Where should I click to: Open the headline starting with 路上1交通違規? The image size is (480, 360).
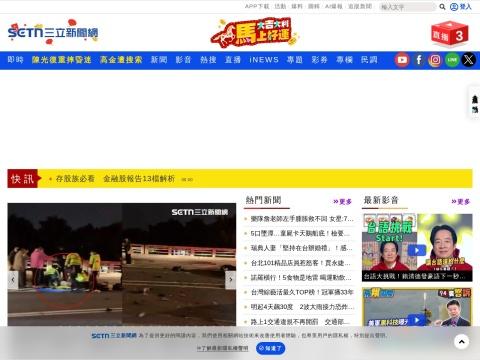point(300,322)
